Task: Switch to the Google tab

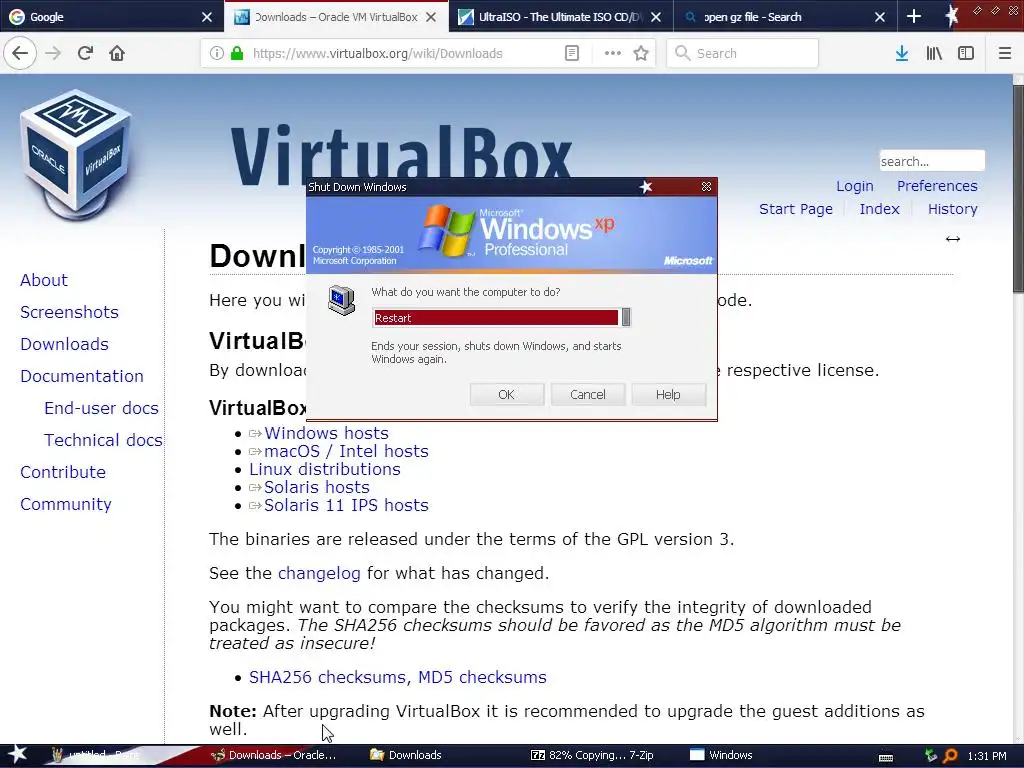Action: coord(112,16)
